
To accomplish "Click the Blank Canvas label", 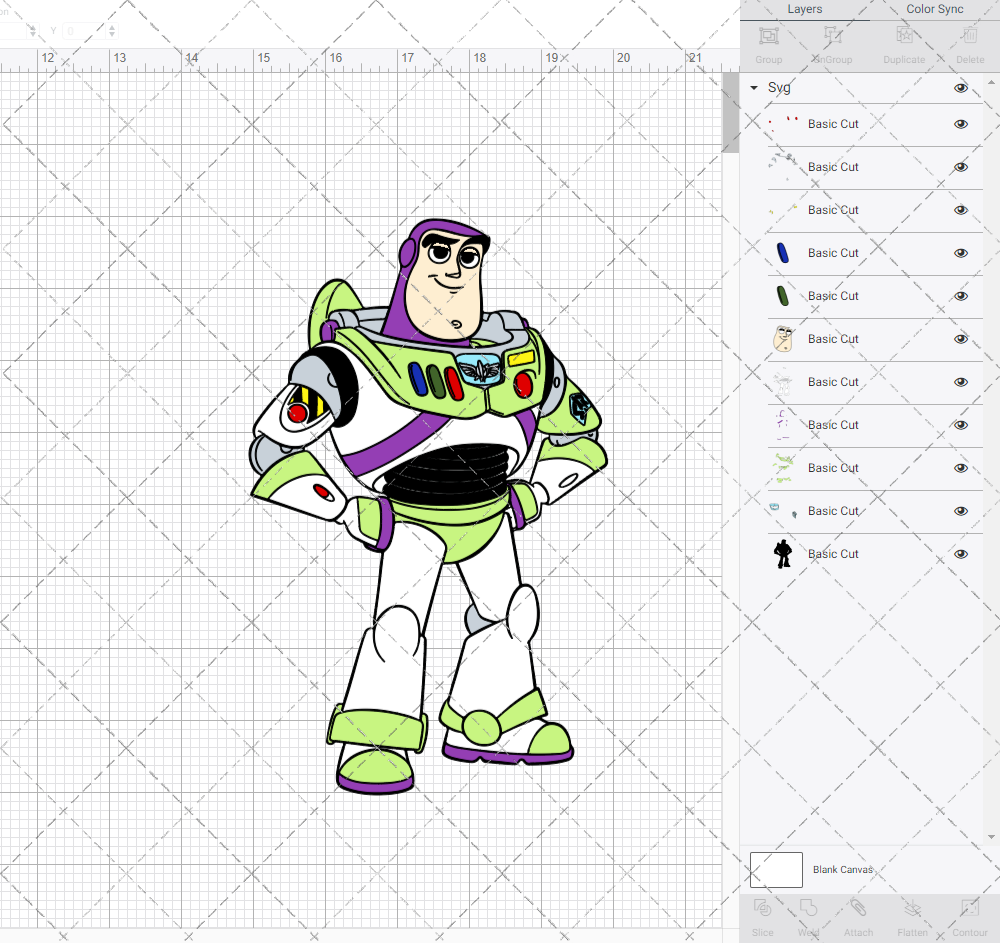I will 842,870.
